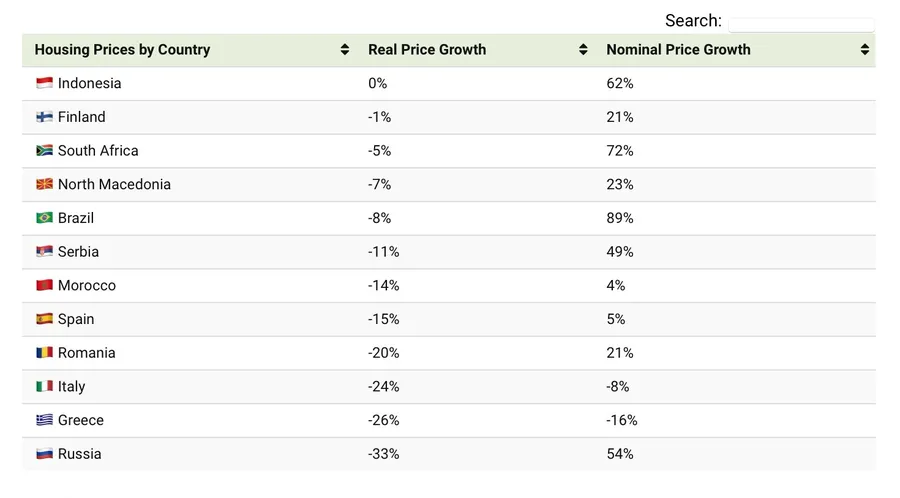Click Brazil's 89% nominal growth cell
Viewport: 900px width, 498px height.
[620, 218]
